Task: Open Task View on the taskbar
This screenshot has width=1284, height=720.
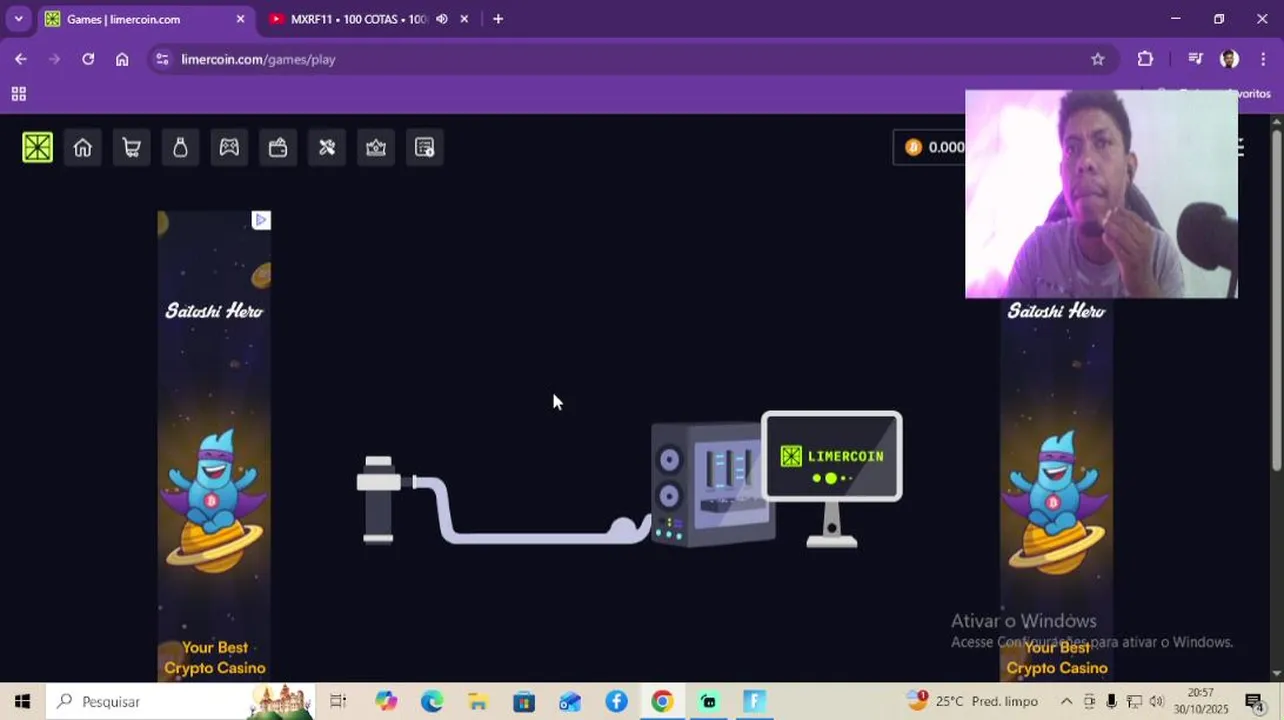Action: pyautogui.click(x=338, y=702)
